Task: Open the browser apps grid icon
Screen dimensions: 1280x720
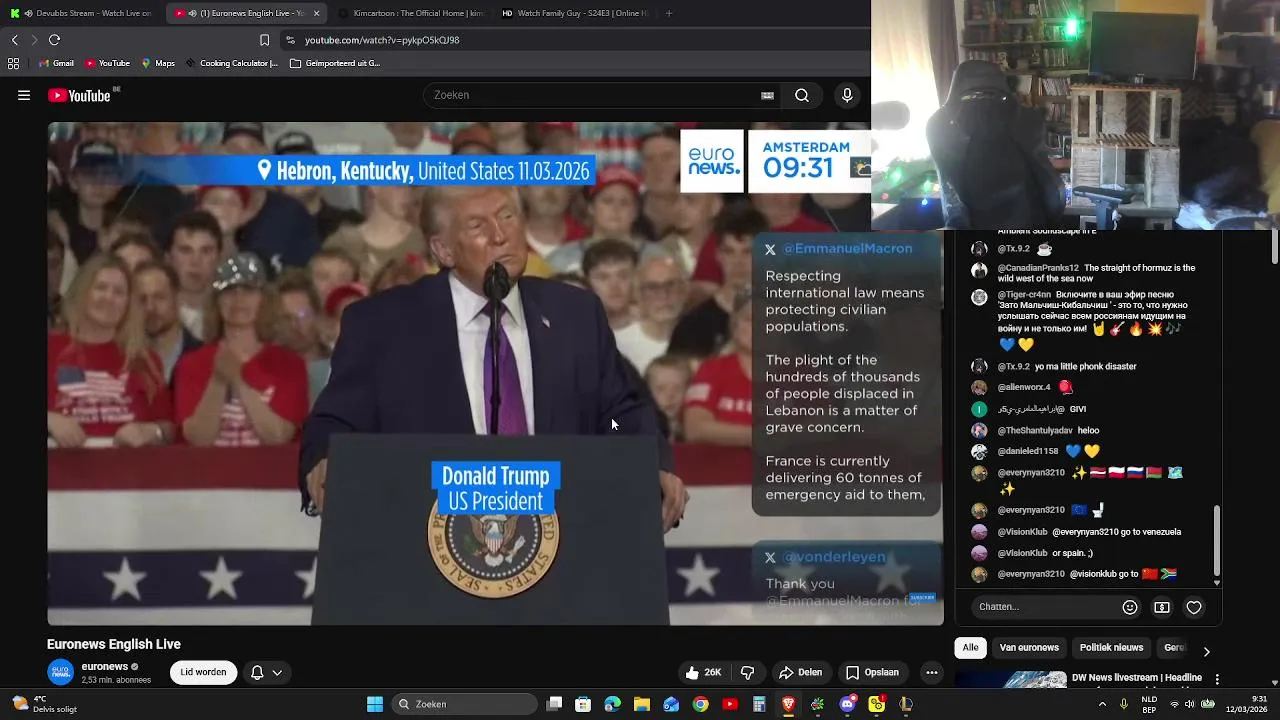Action: (x=13, y=63)
